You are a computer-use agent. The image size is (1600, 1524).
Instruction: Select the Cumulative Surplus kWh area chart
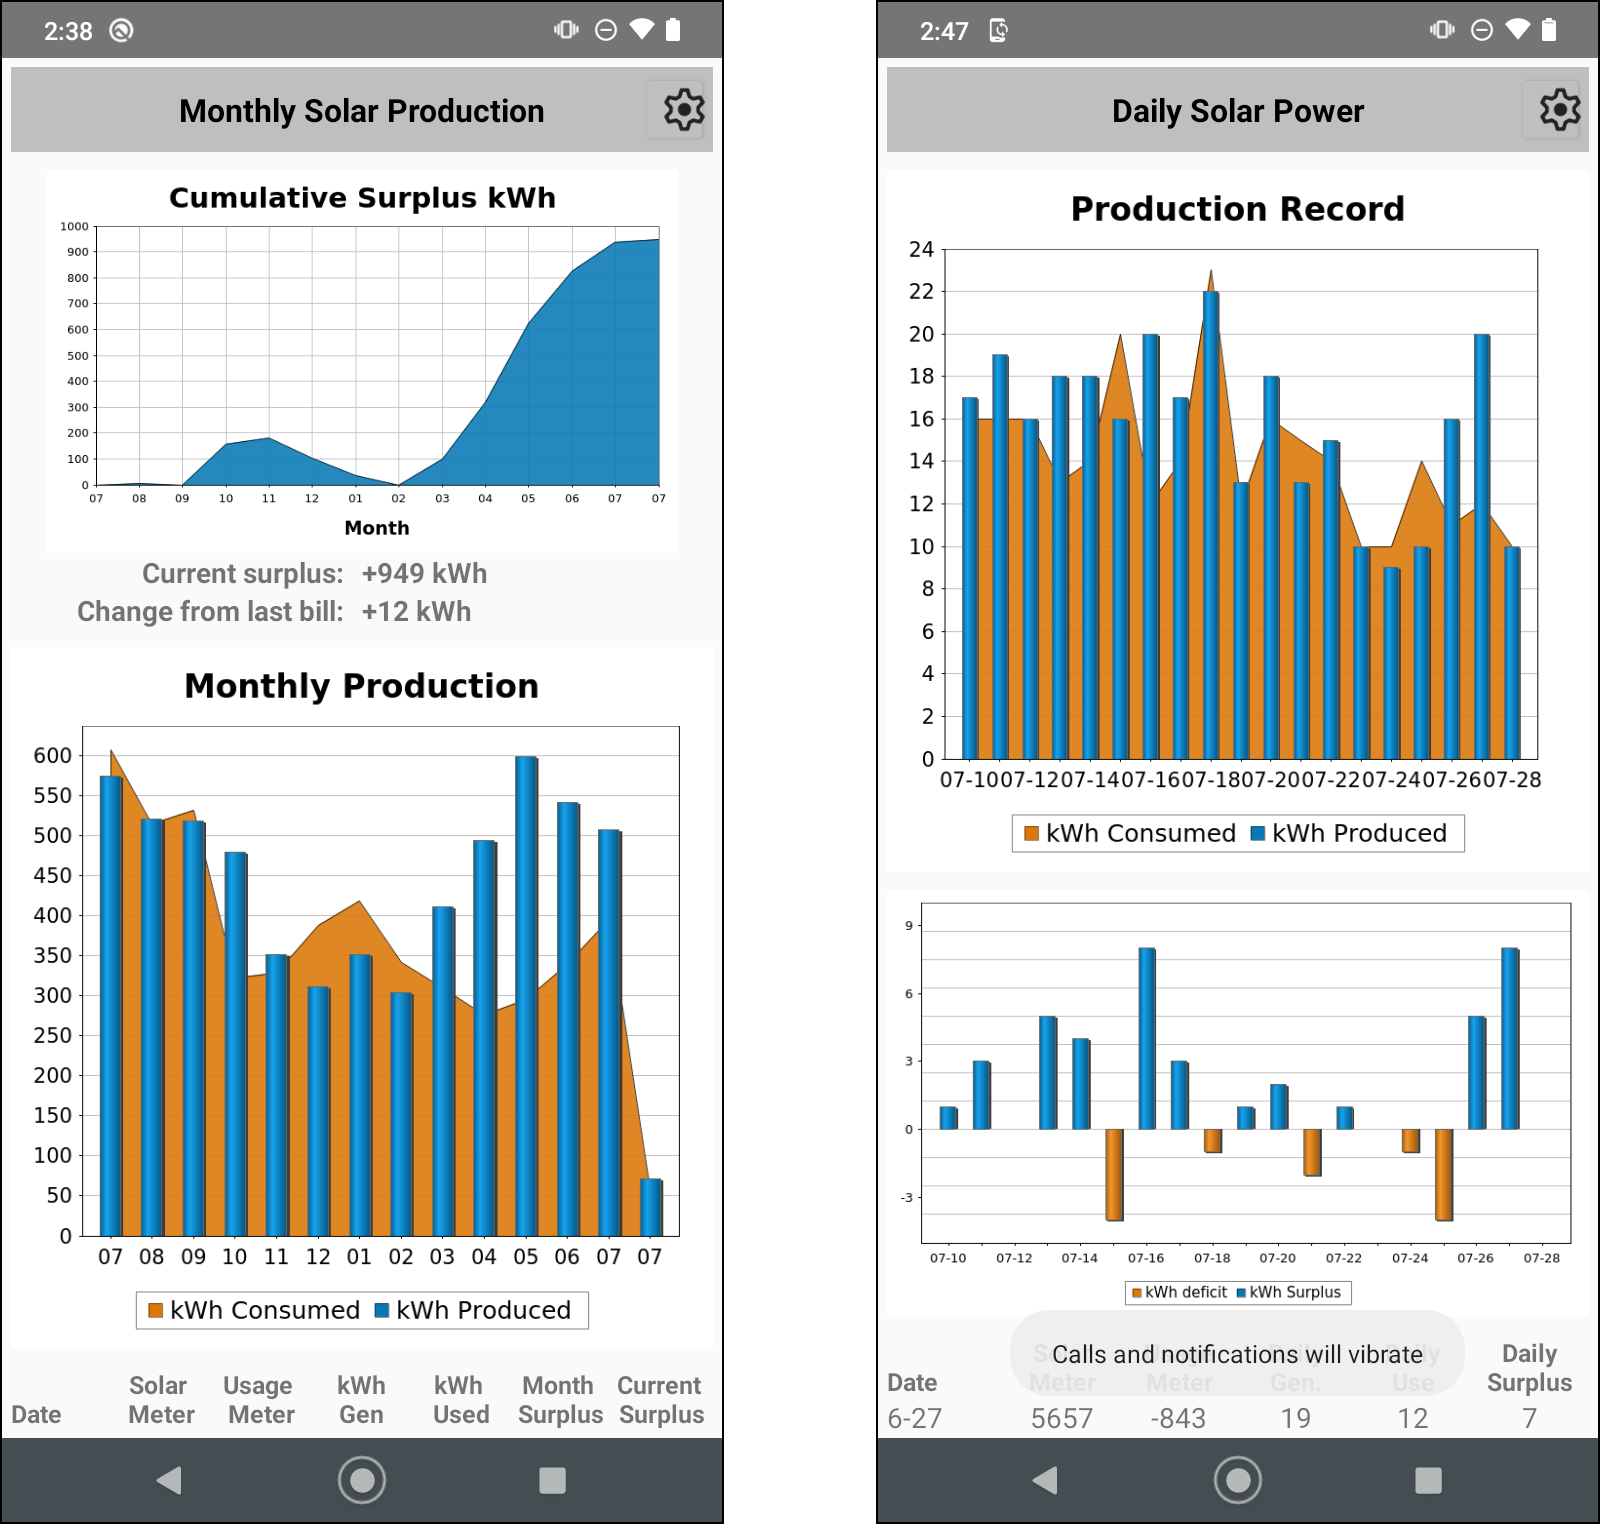click(362, 361)
